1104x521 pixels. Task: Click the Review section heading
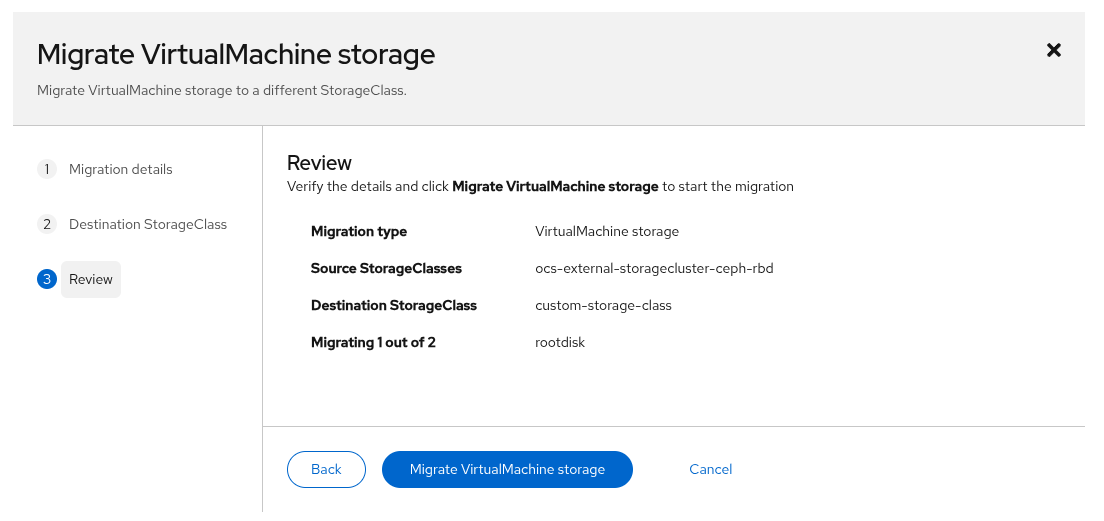pos(319,163)
